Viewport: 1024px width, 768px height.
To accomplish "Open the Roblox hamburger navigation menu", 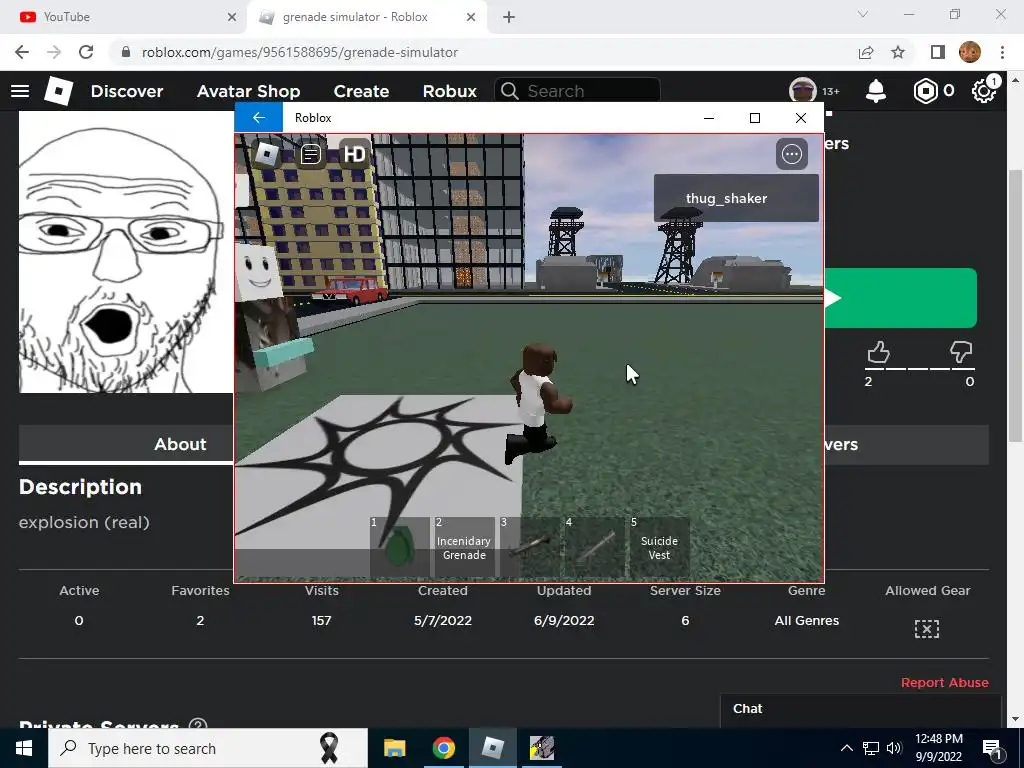I will click(20, 91).
